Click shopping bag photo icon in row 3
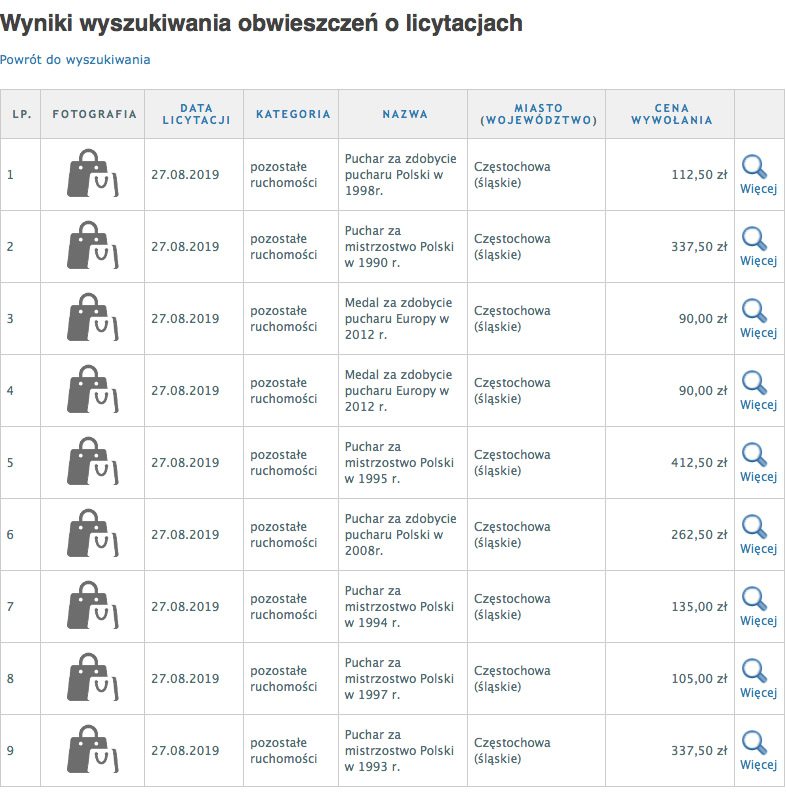 tap(93, 317)
